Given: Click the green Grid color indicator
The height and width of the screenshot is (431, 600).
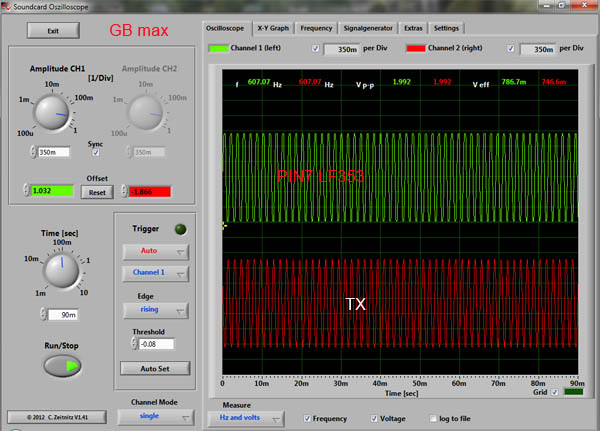Looking at the screenshot, I should click(575, 393).
